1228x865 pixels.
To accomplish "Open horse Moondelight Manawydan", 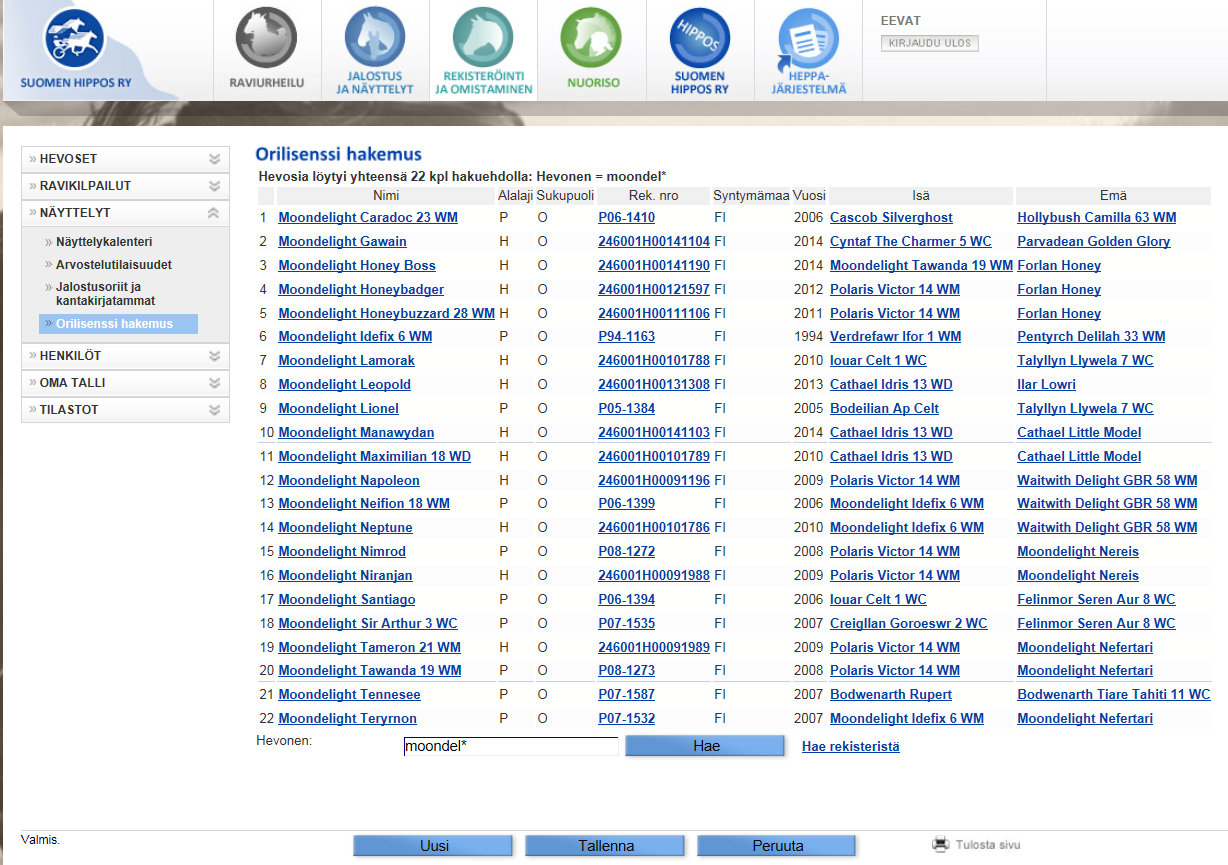I will (356, 432).
